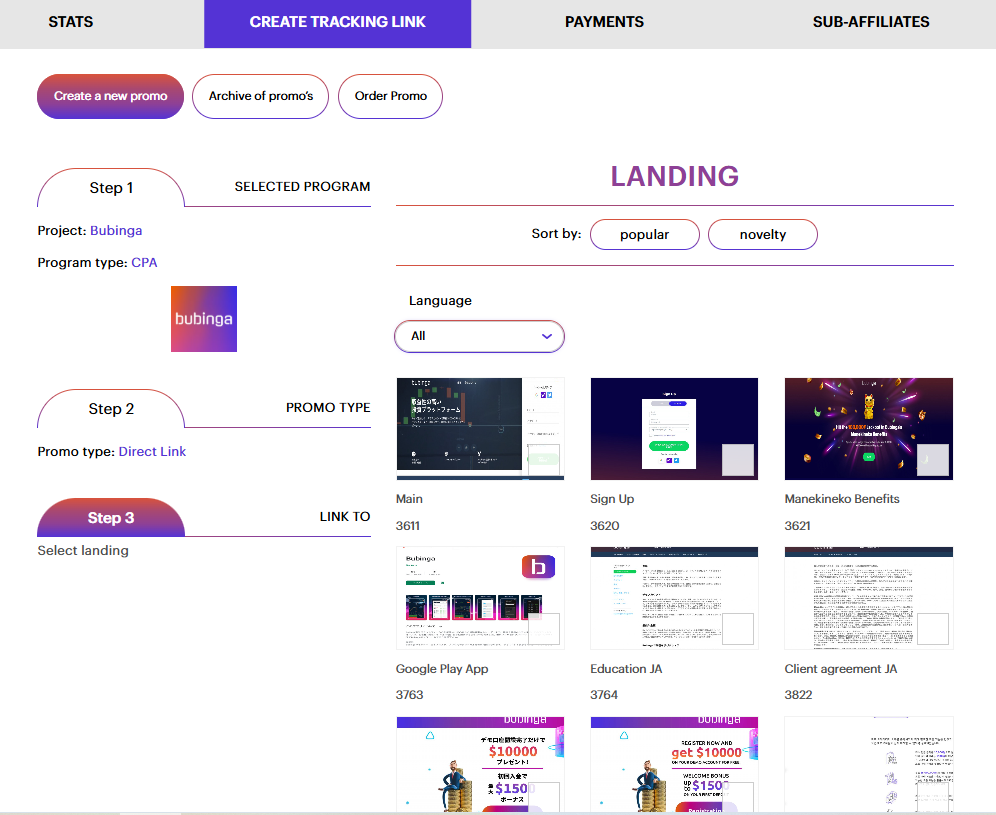996x815 pixels.
Task: Click the Direct Link promo type
Action: [x=152, y=452]
